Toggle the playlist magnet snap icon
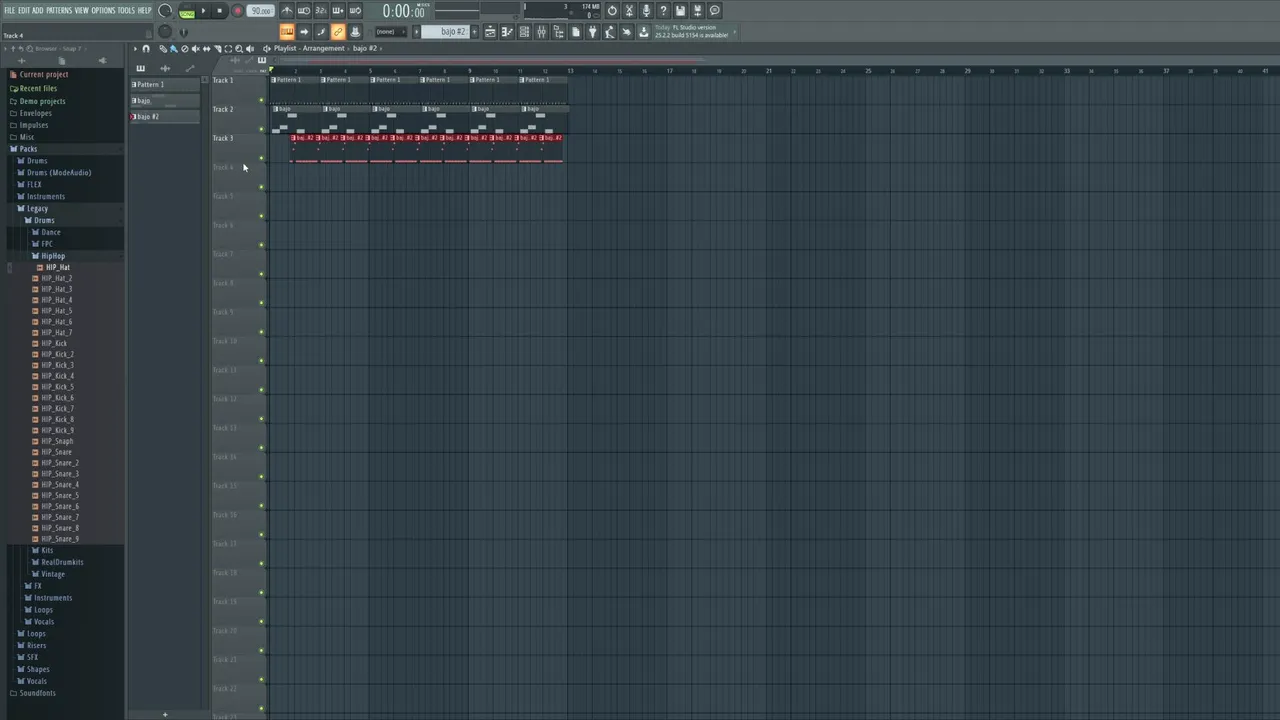 pyautogui.click(x=146, y=48)
